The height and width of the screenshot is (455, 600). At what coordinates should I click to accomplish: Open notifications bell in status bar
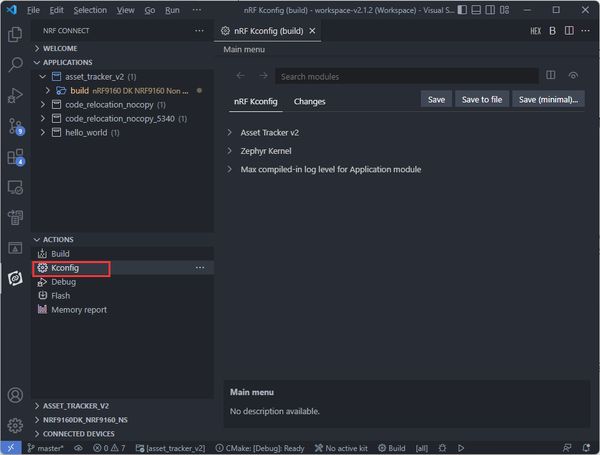[586, 448]
